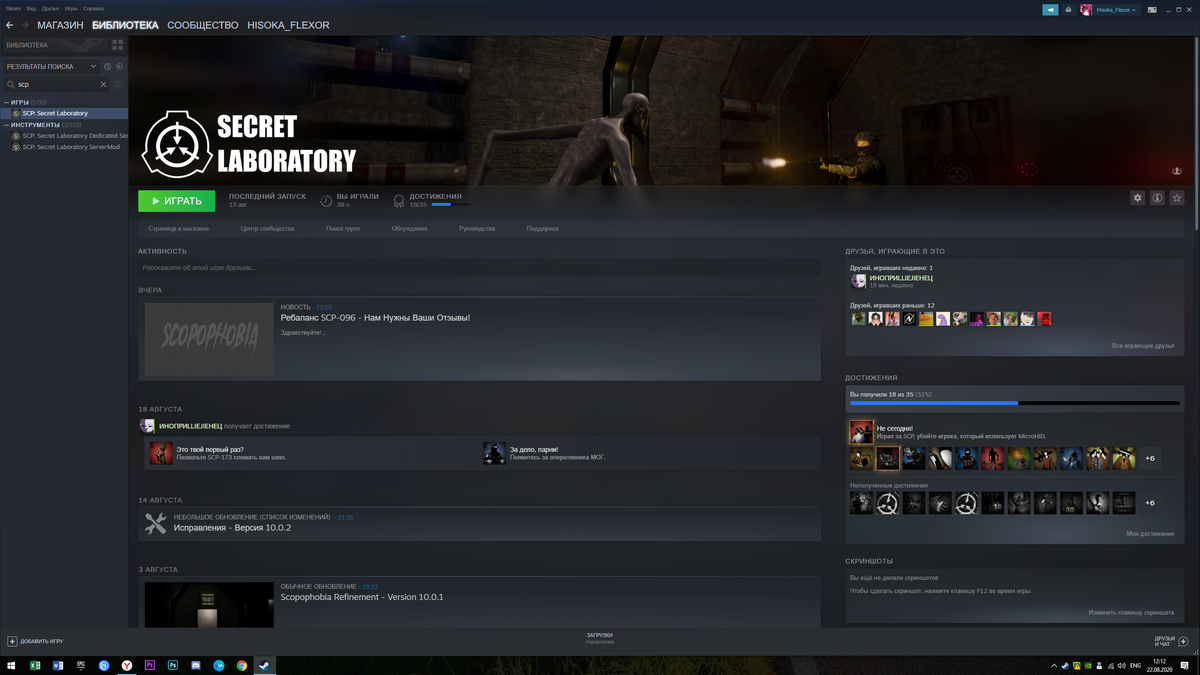
Task: Open advanced search filter sliders icon
Action: [x=118, y=84]
